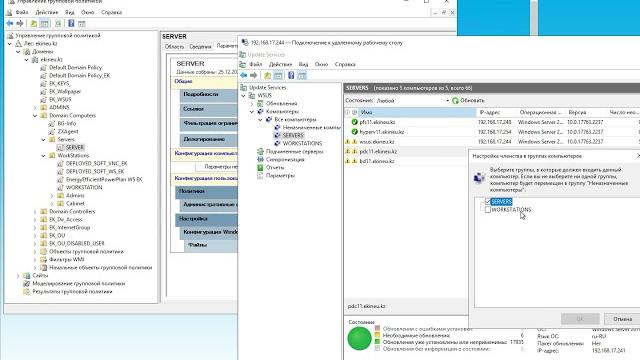This screenshot has width=640, height=360.
Task: Switch to Область tab of SERVER policy
Action: (174, 47)
